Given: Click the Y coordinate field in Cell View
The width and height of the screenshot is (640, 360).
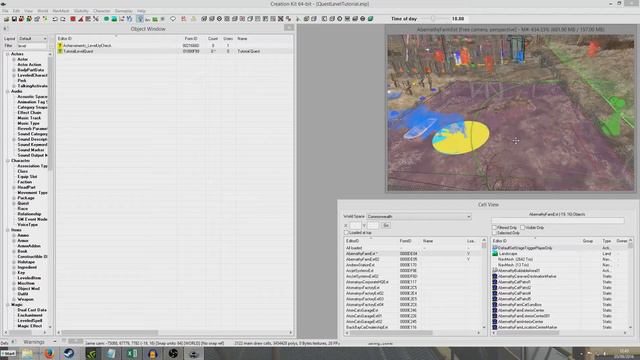Looking at the screenshot, I should tap(373, 225).
